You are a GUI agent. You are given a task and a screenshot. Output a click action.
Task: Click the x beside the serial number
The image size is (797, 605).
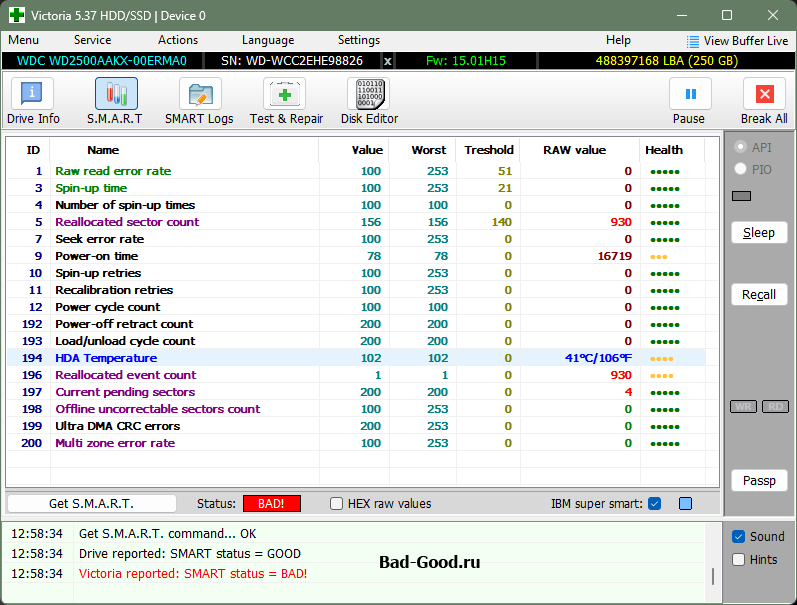click(388, 61)
